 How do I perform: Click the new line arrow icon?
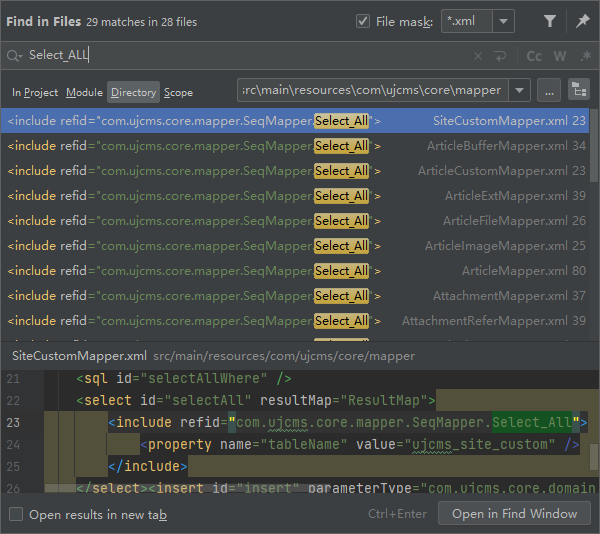(x=500, y=56)
